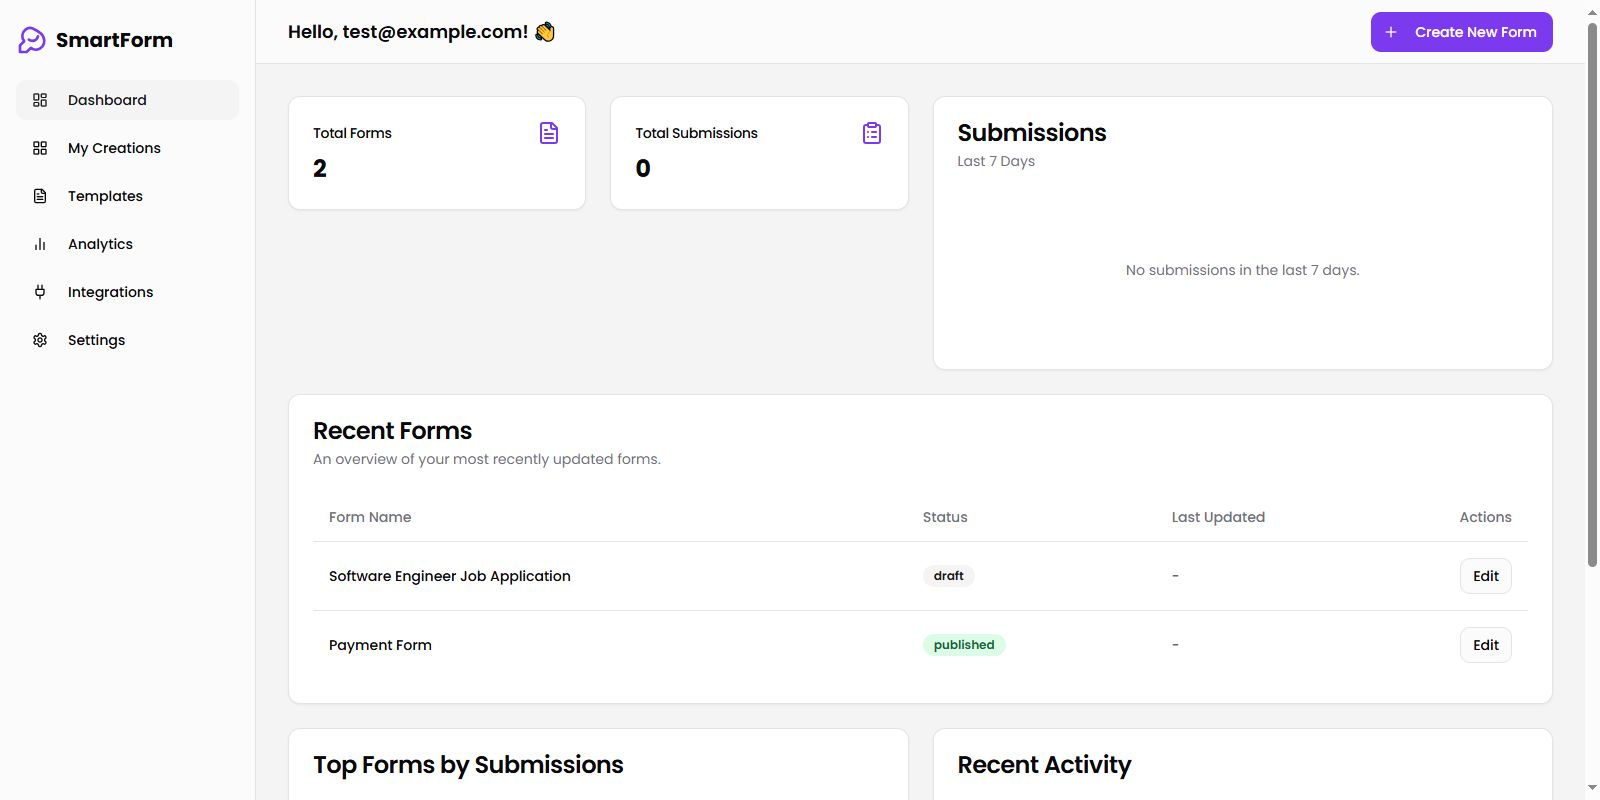Click the SmartForm logo icon
The height and width of the screenshot is (800, 1600).
(32, 40)
